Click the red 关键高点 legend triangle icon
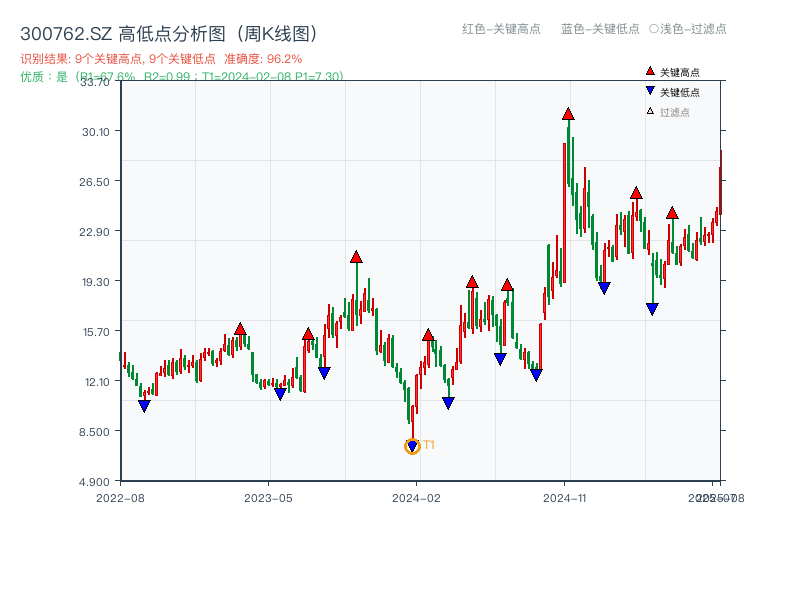Image resolution: width=800 pixels, height=600 pixels. tap(649, 71)
